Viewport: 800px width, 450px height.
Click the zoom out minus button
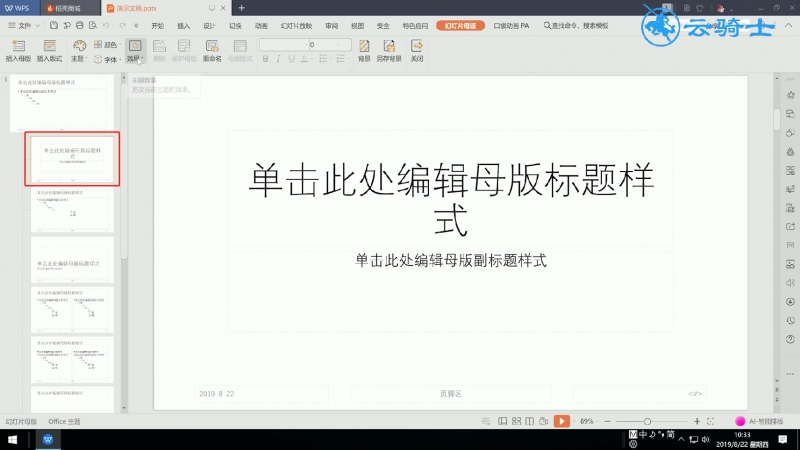[607, 421]
